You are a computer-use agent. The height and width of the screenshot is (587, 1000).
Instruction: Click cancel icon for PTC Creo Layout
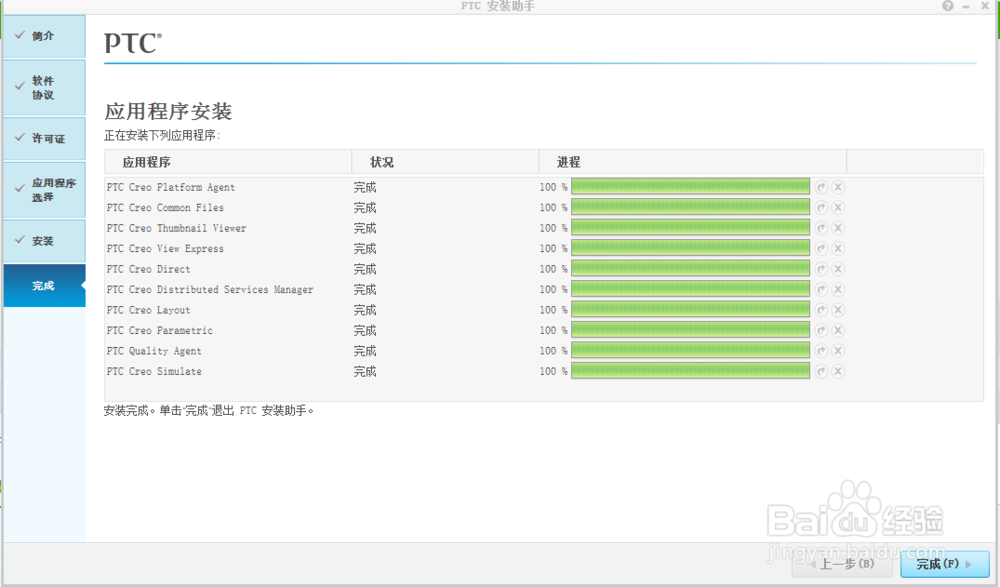click(838, 309)
